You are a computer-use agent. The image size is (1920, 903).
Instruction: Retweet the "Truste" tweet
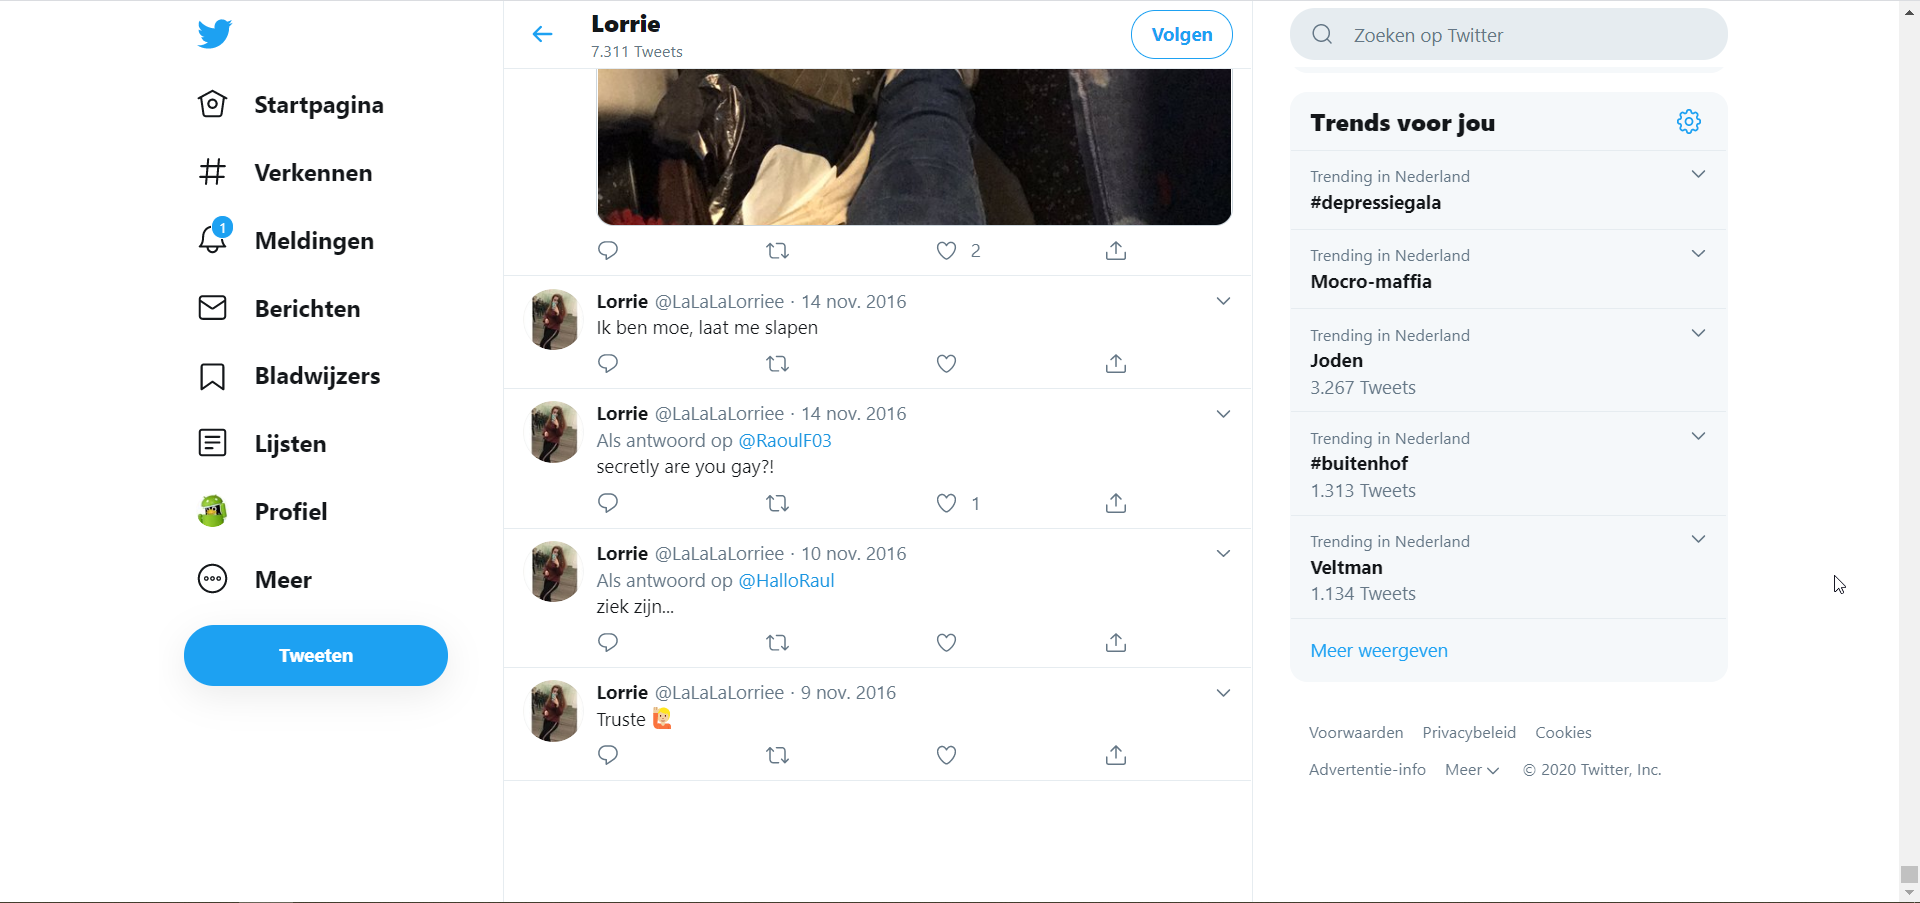click(x=777, y=756)
